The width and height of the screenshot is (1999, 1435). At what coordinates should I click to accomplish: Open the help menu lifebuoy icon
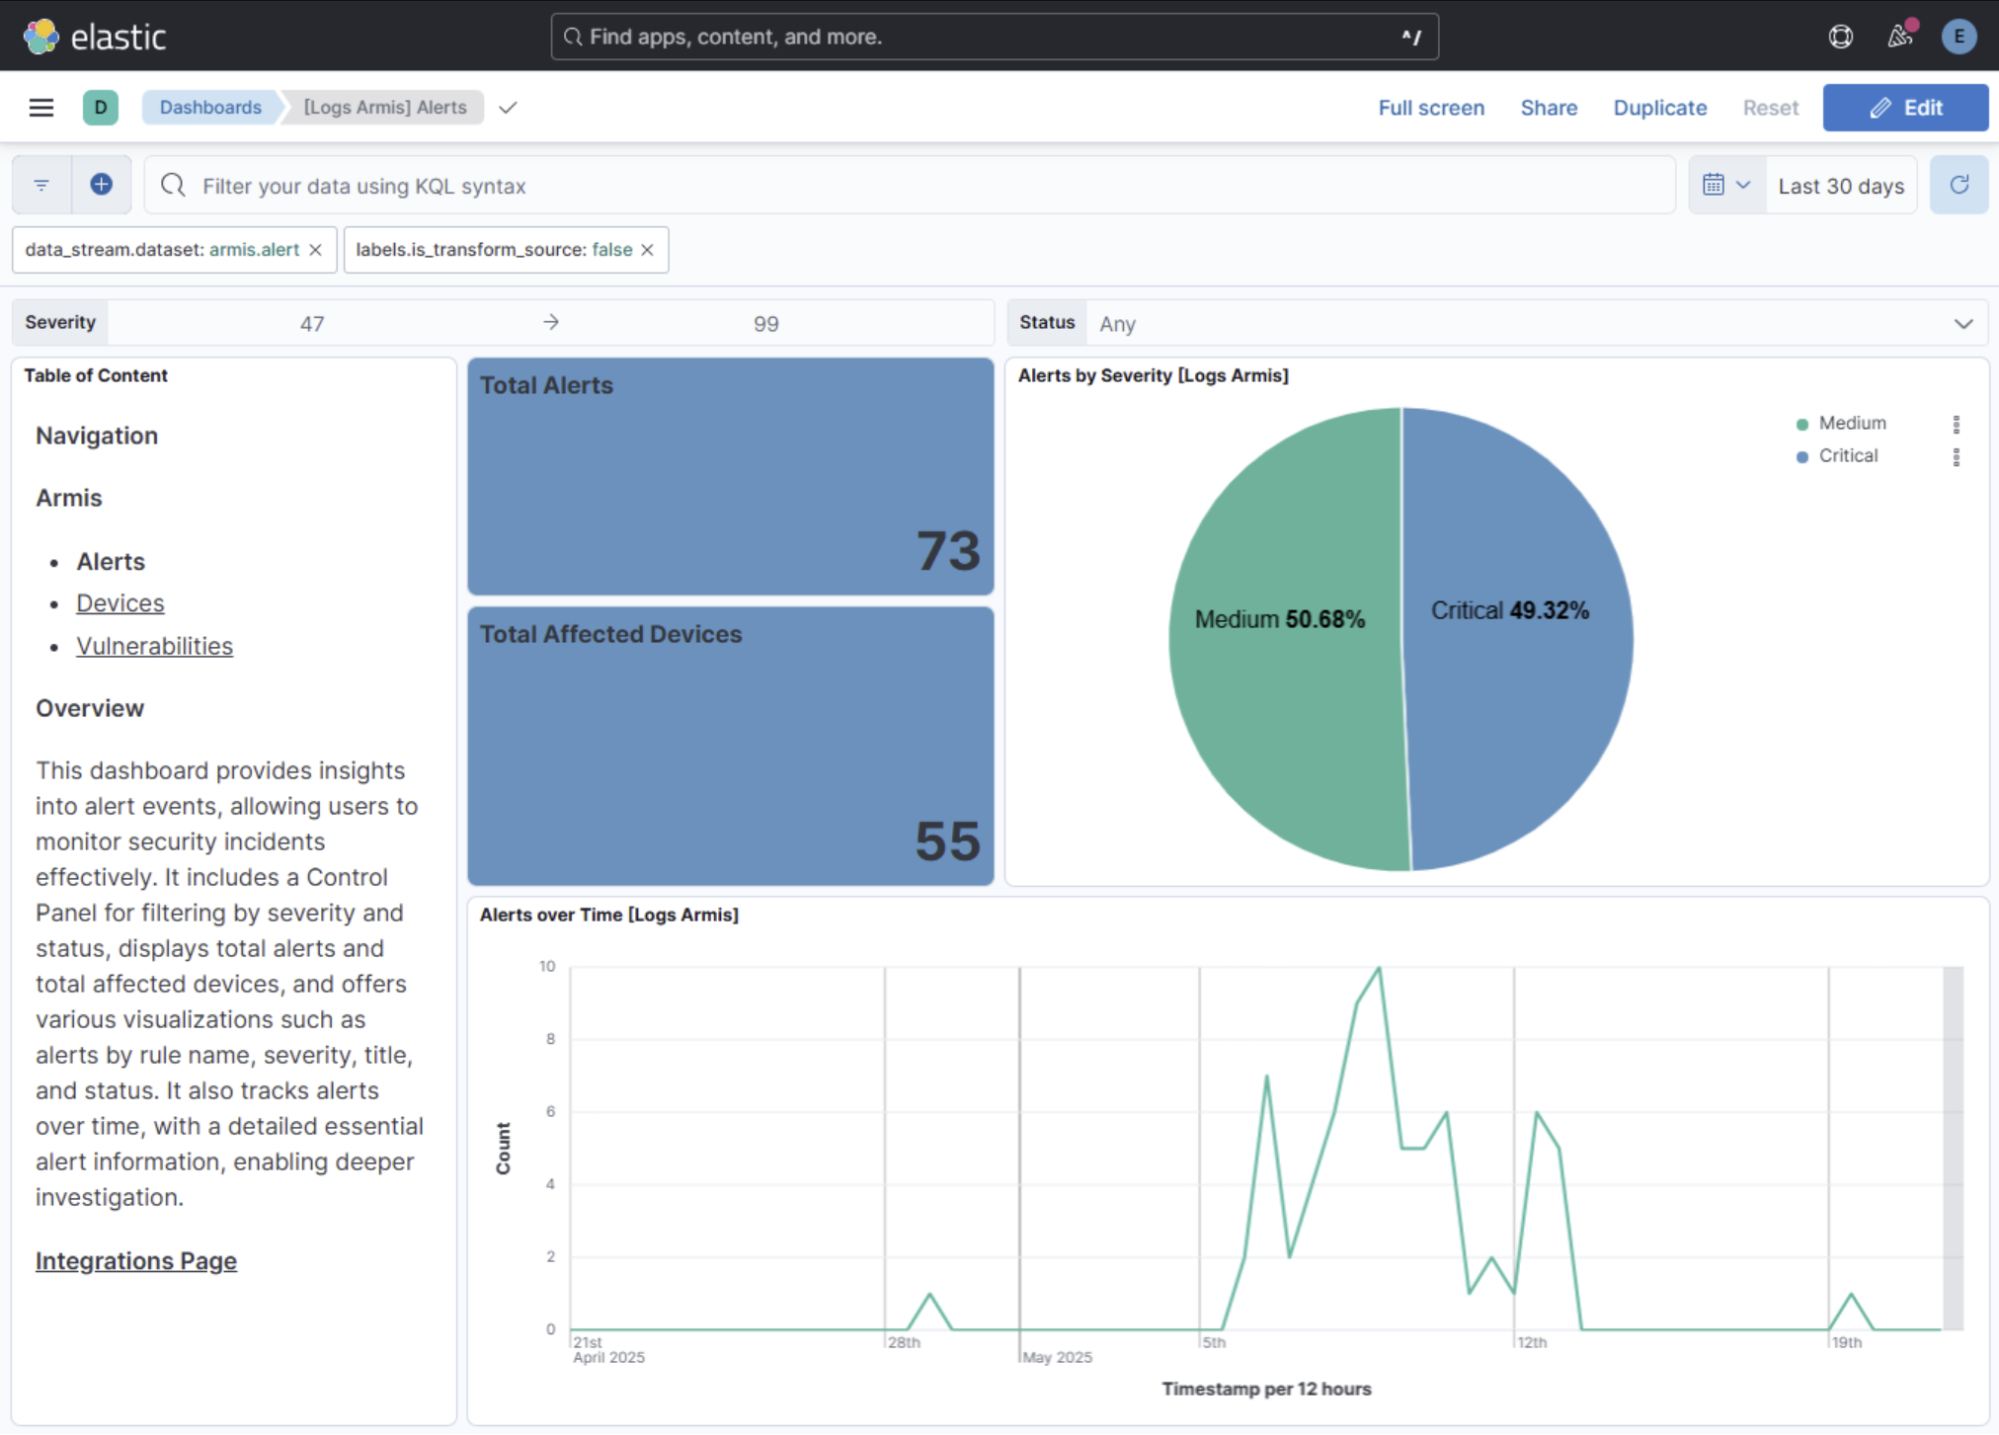(1840, 36)
